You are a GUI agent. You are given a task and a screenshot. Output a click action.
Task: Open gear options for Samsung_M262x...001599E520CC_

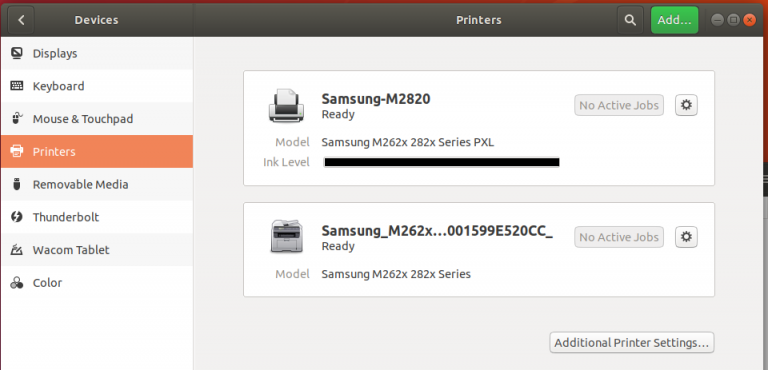tap(686, 237)
